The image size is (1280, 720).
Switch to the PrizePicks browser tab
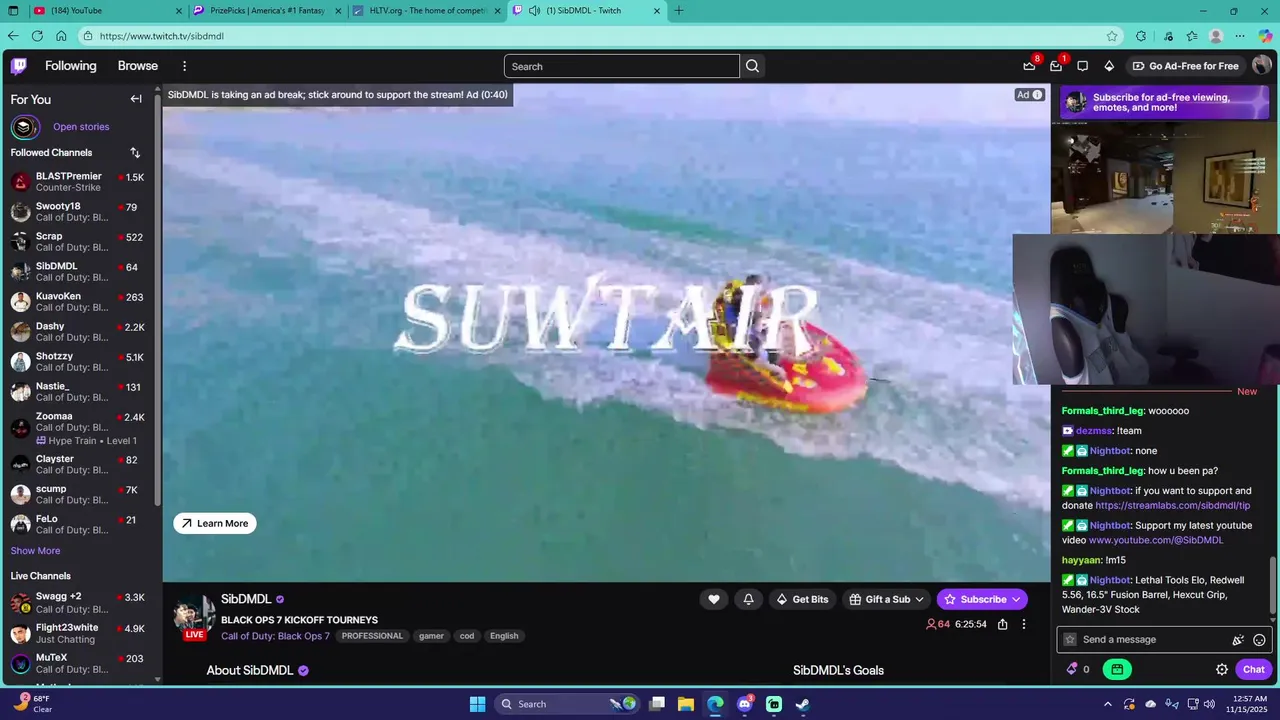268,11
